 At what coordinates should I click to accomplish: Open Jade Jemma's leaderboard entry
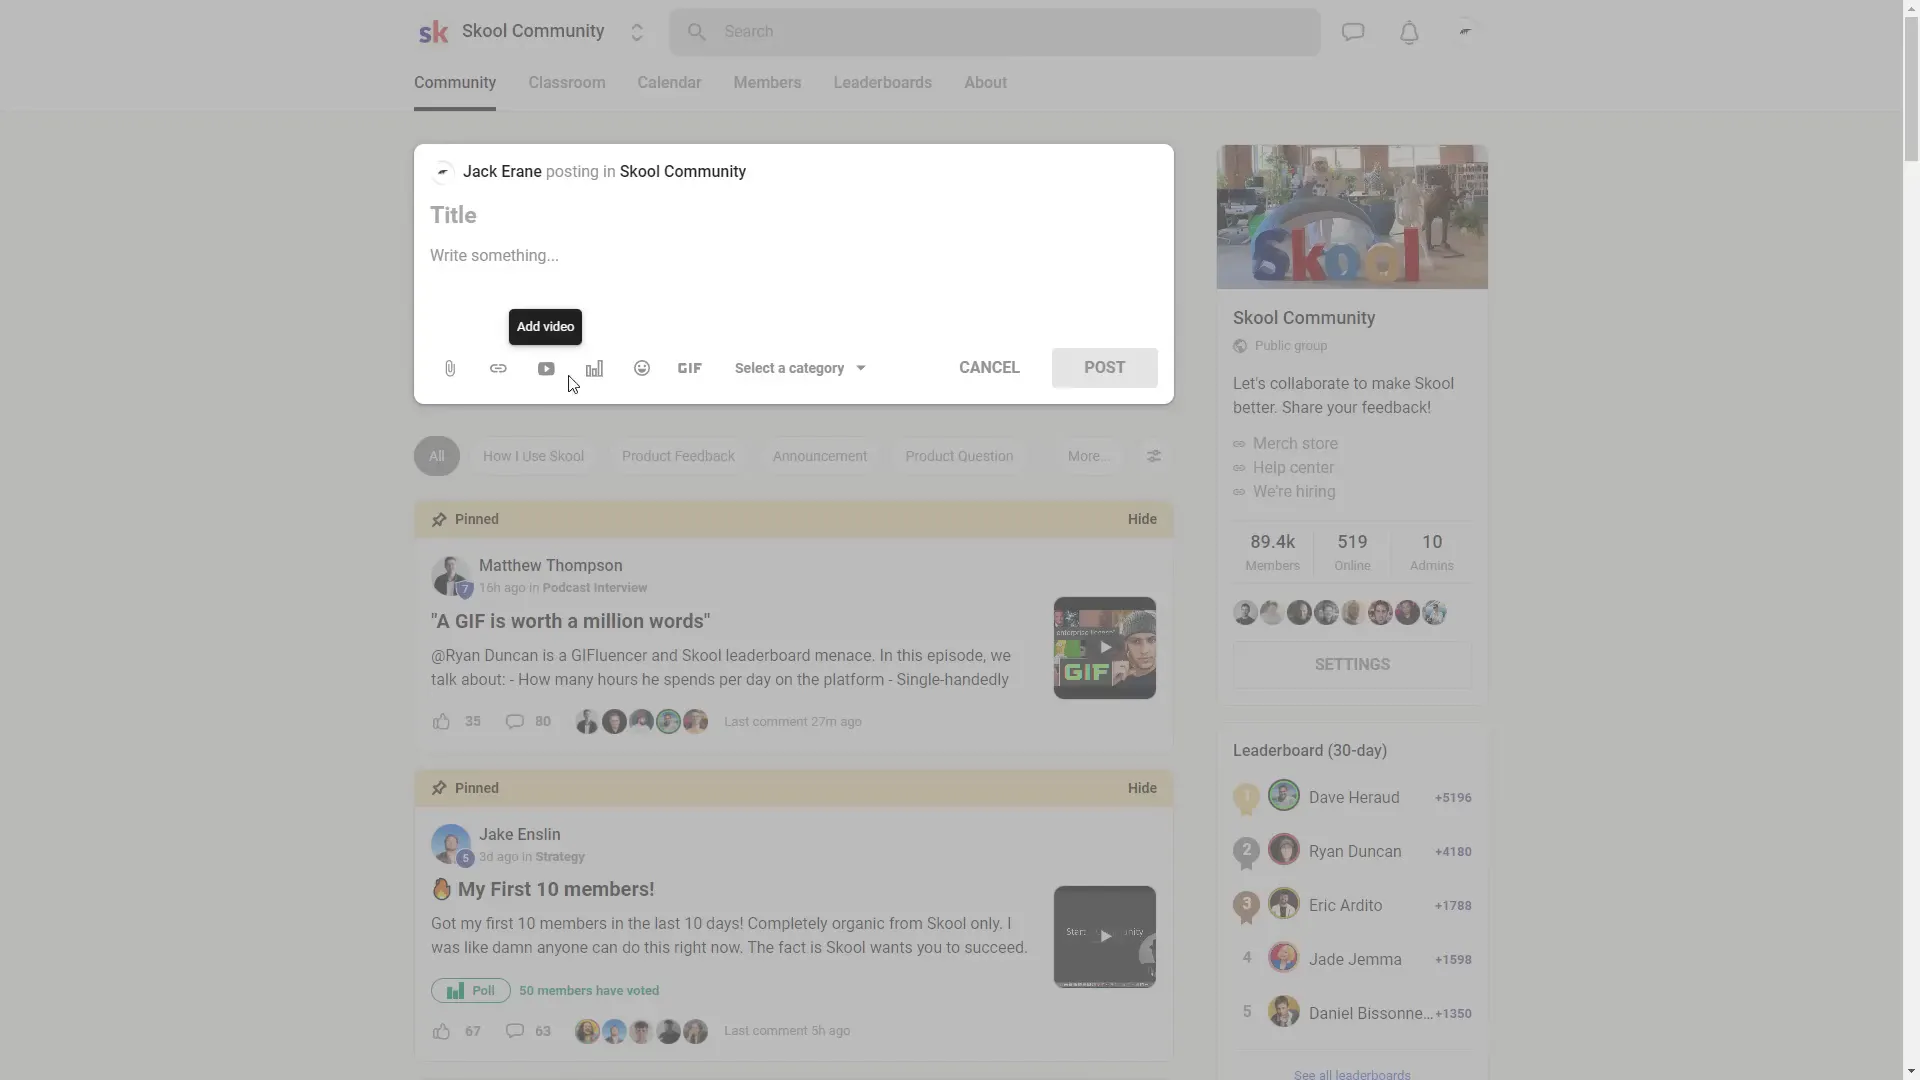pyautogui.click(x=1352, y=960)
